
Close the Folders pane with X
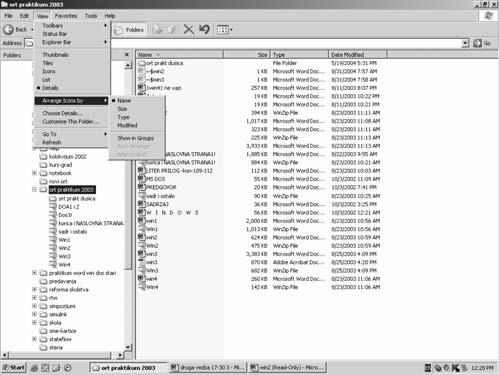[x=126, y=54]
